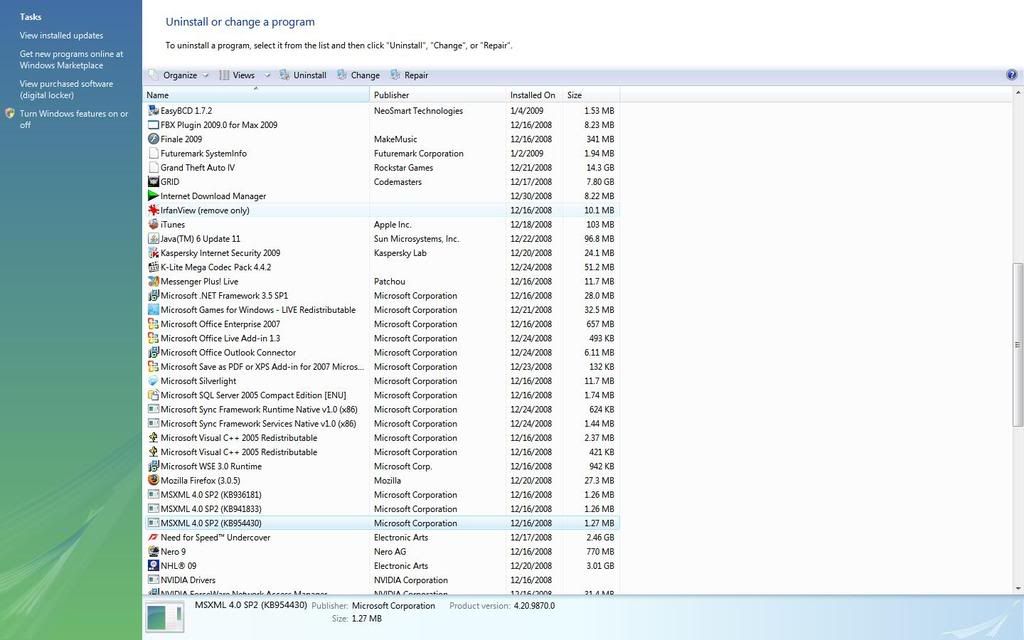Click the Microsoft Silverlight icon
This screenshot has height=640, width=1024.
pyautogui.click(x=153, y=381)
